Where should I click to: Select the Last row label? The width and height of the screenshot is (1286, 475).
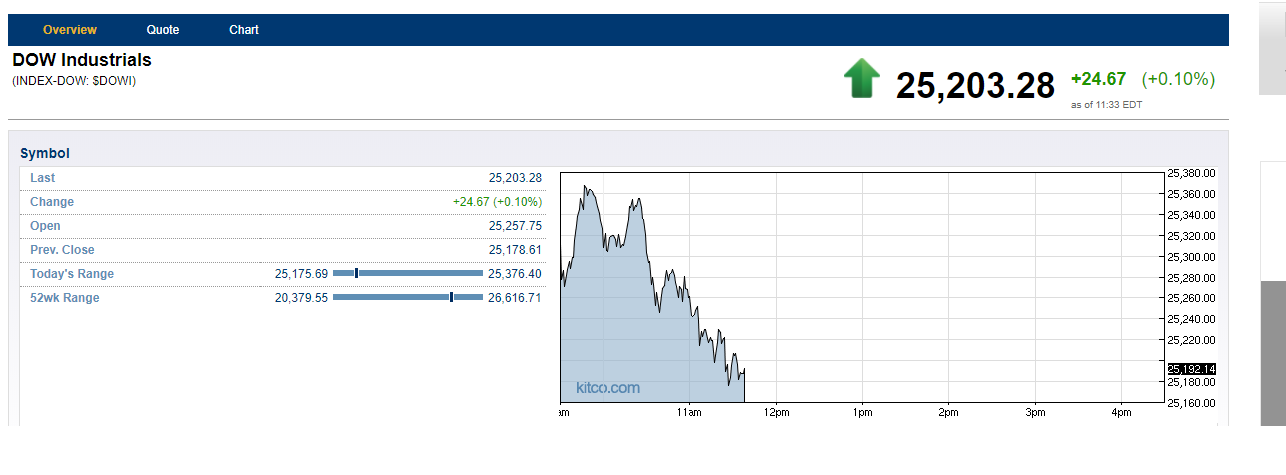click(x=43, y=178)
